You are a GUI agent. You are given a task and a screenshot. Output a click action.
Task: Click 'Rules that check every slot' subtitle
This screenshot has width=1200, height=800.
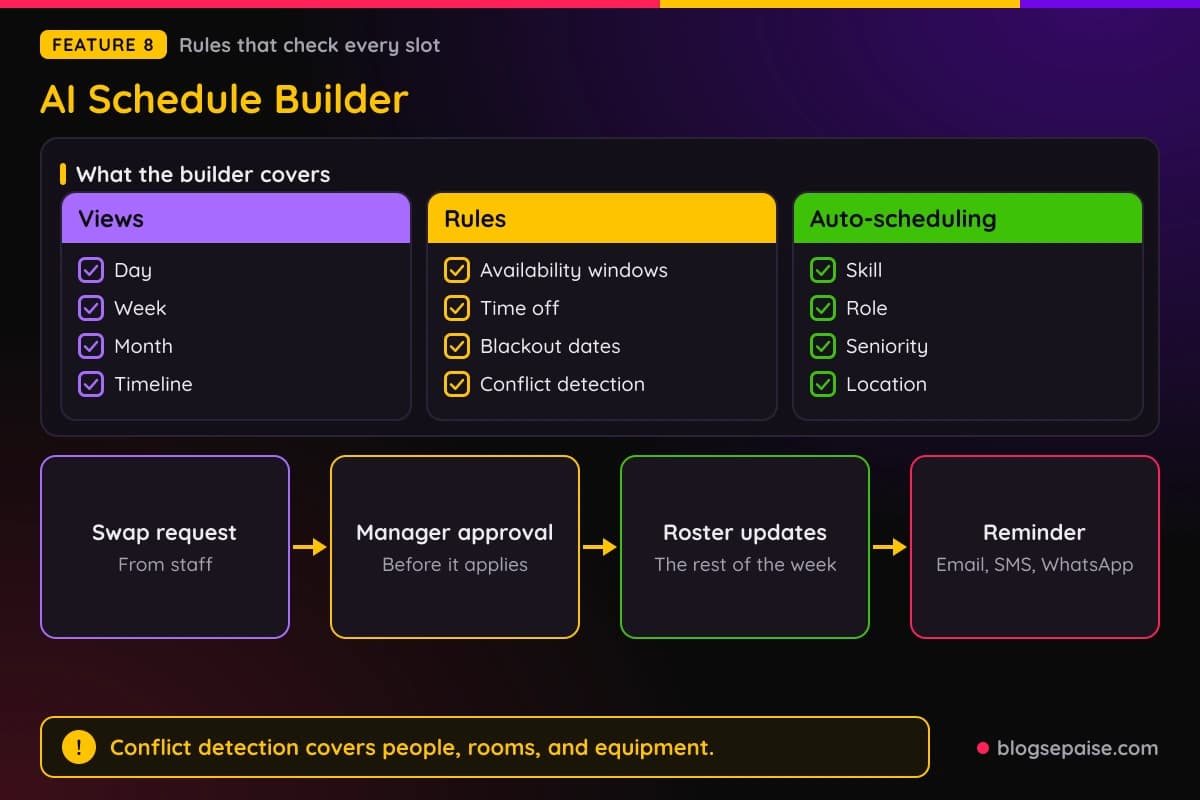click(x=310, y=45)
